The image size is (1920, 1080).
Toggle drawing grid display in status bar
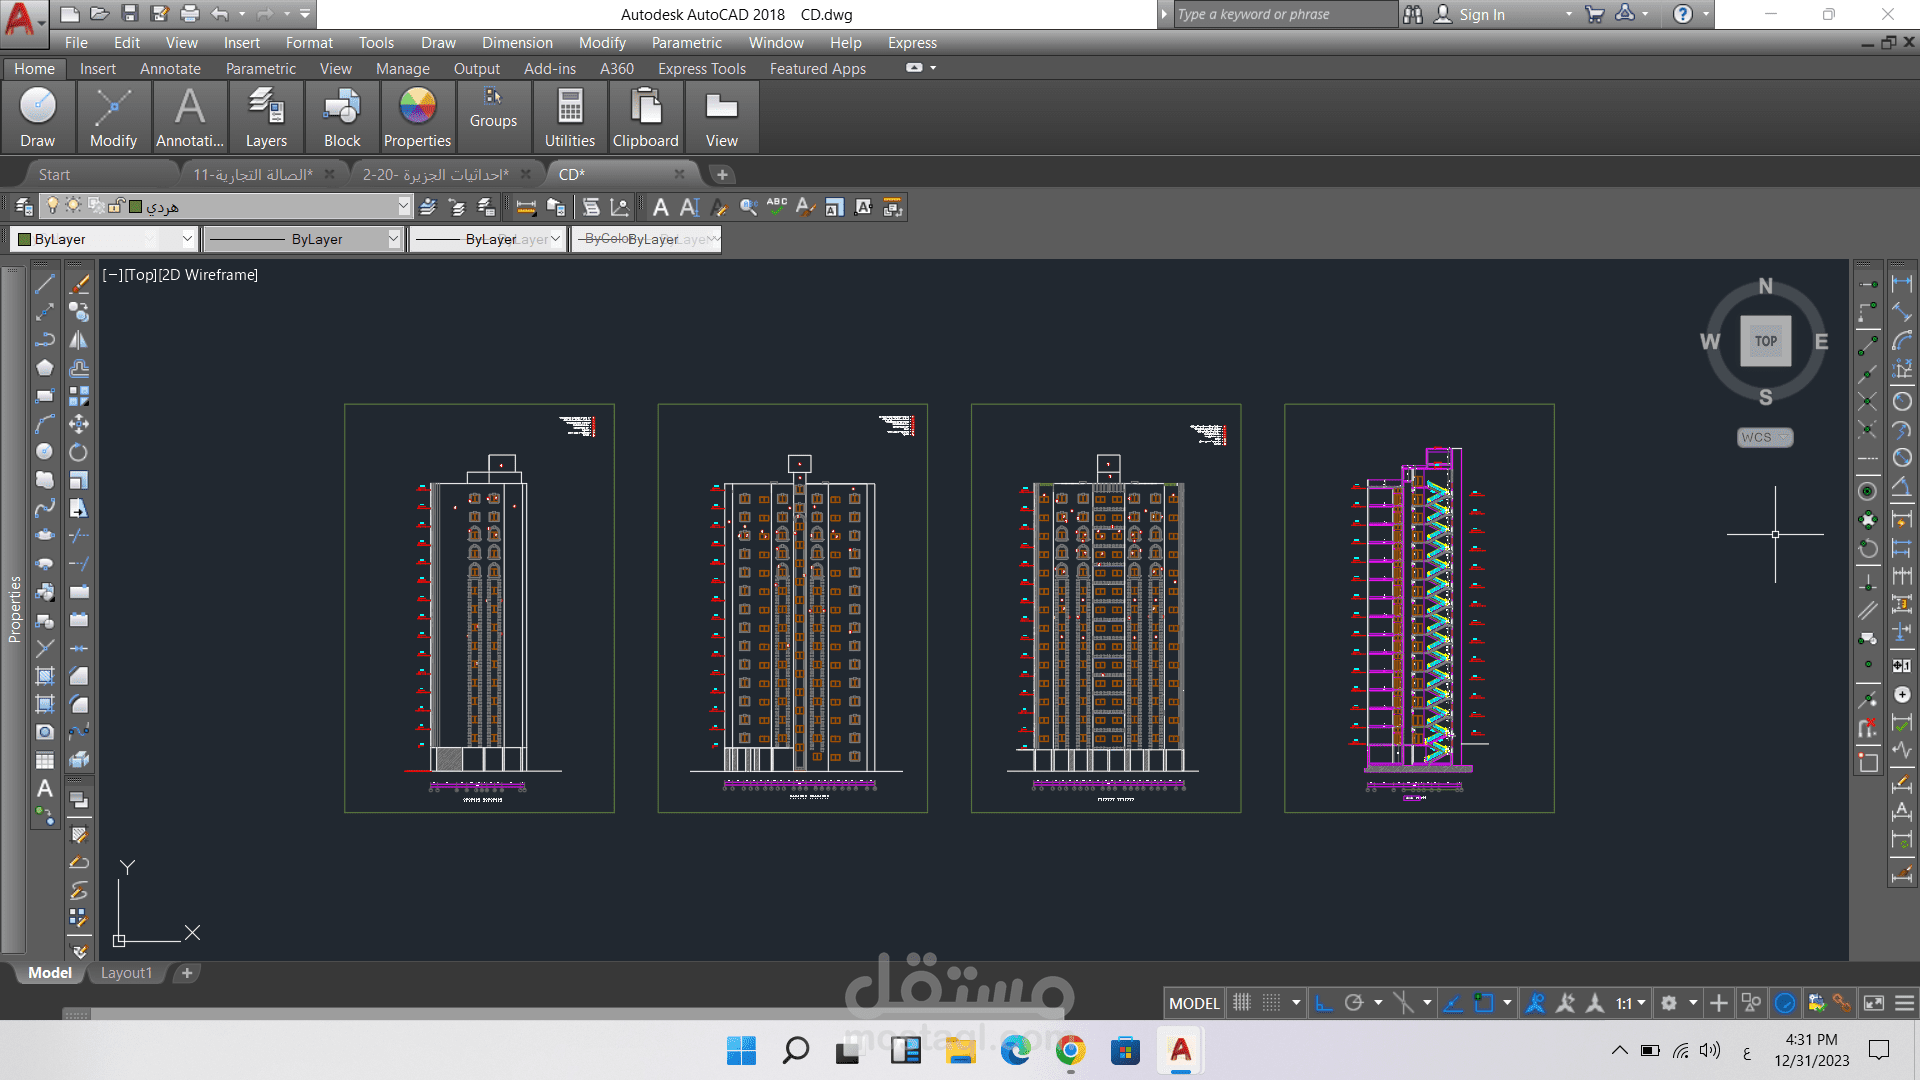click(1242, 1003)
